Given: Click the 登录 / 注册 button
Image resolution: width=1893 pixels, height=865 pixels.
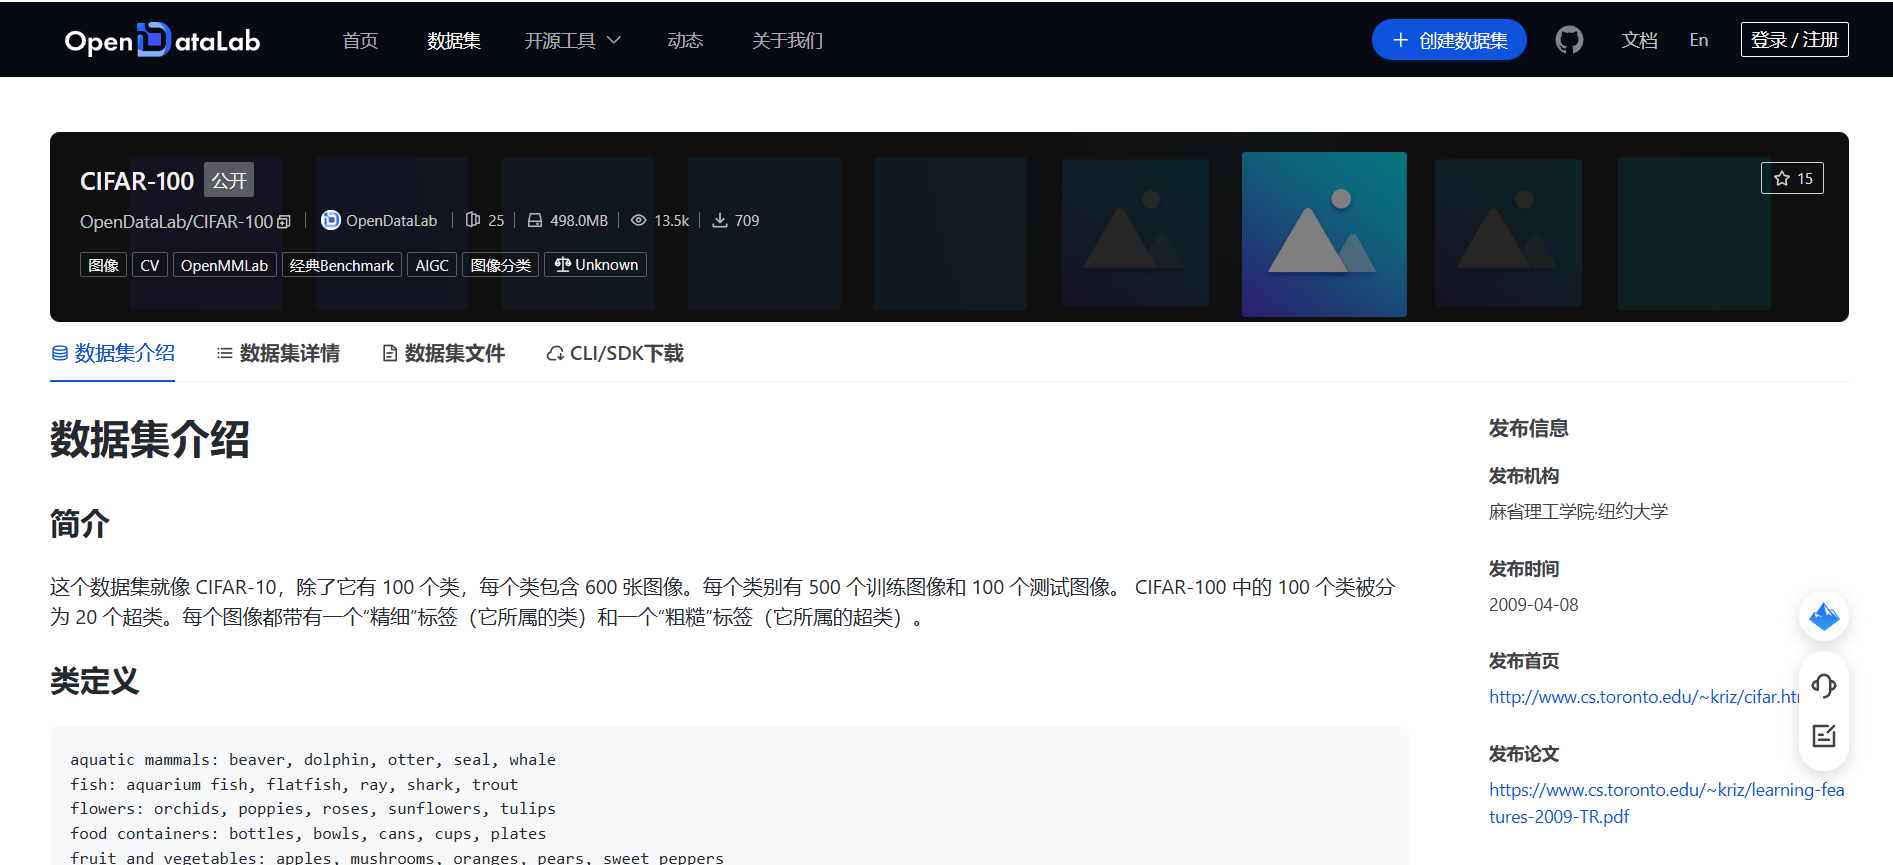Looking at the screenshot, I should click(1794, 40).
